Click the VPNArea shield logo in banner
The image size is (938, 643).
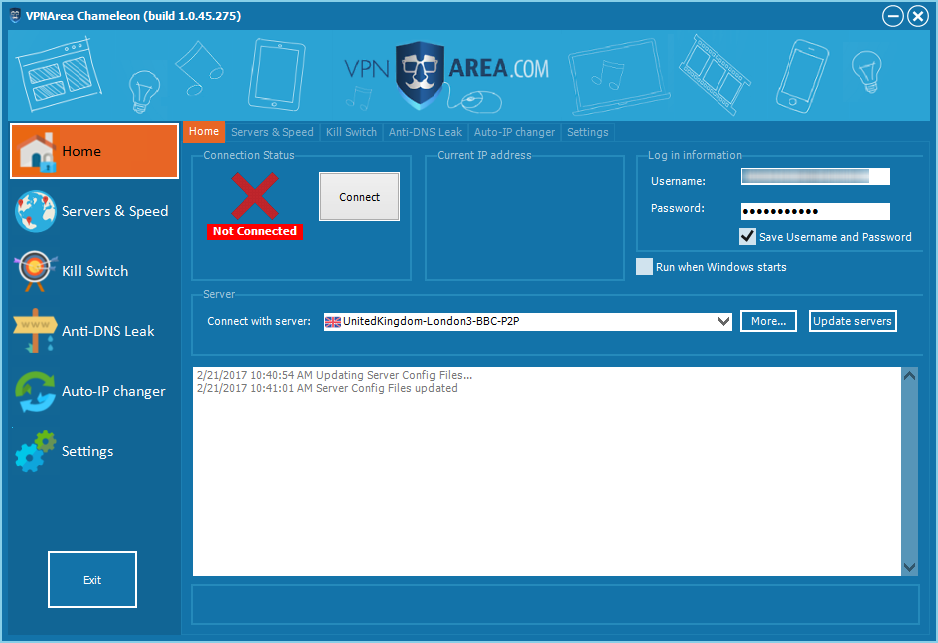point(420,74)
